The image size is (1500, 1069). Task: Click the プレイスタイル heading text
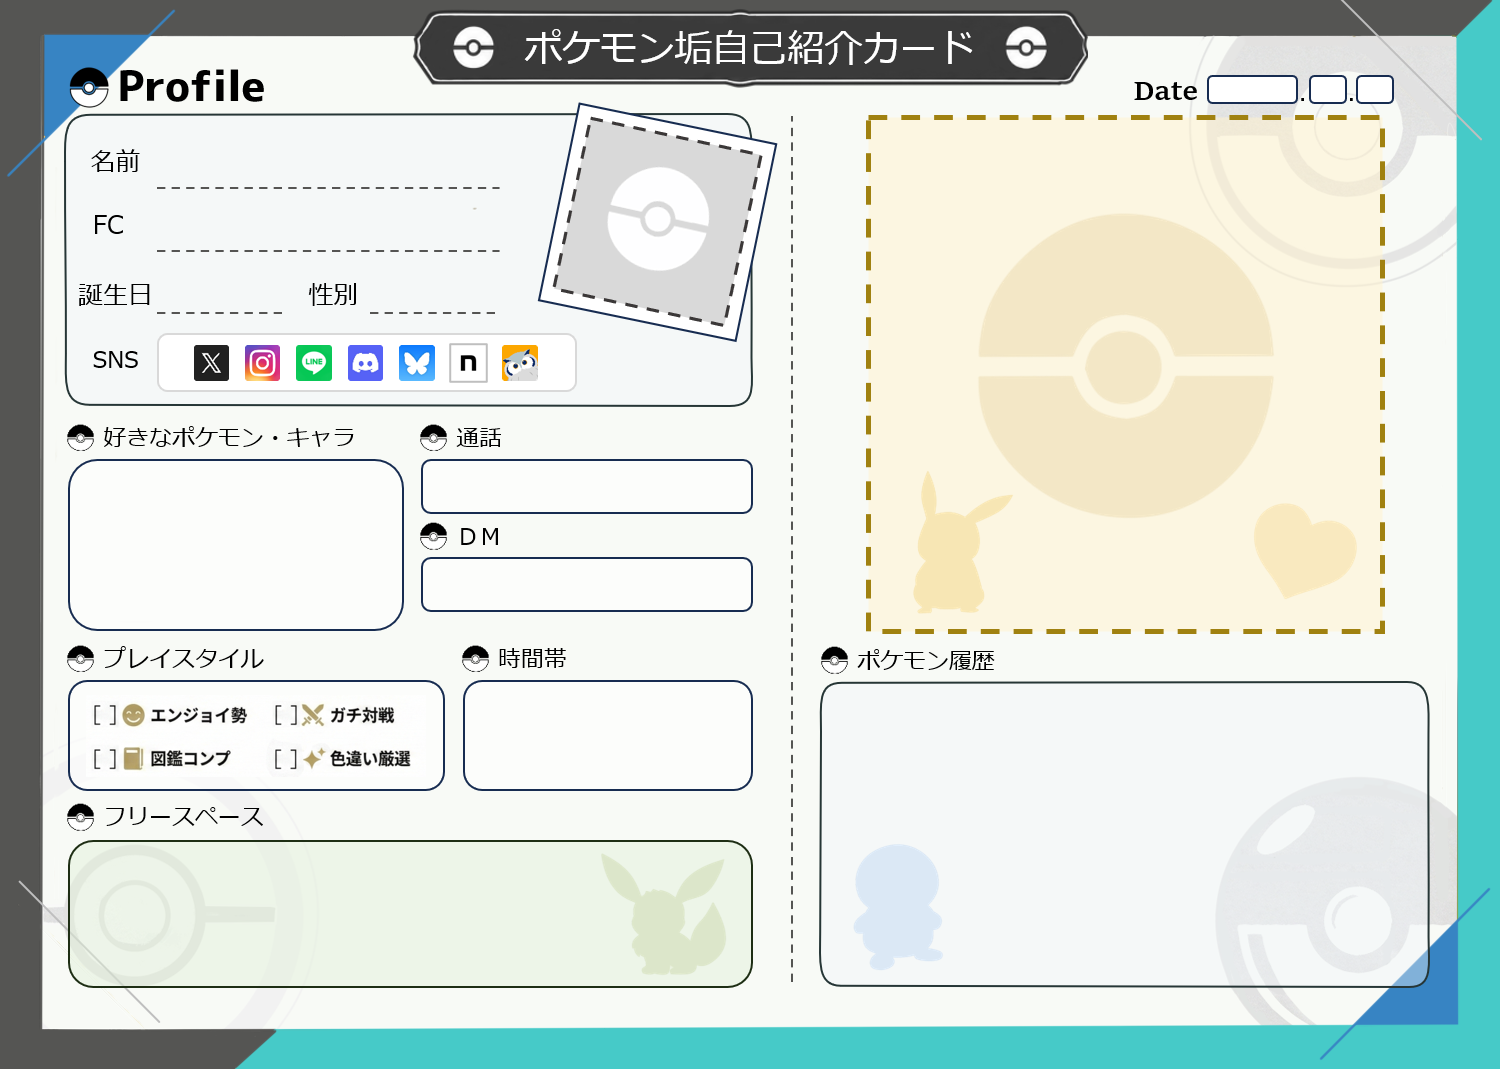(184, 659)
